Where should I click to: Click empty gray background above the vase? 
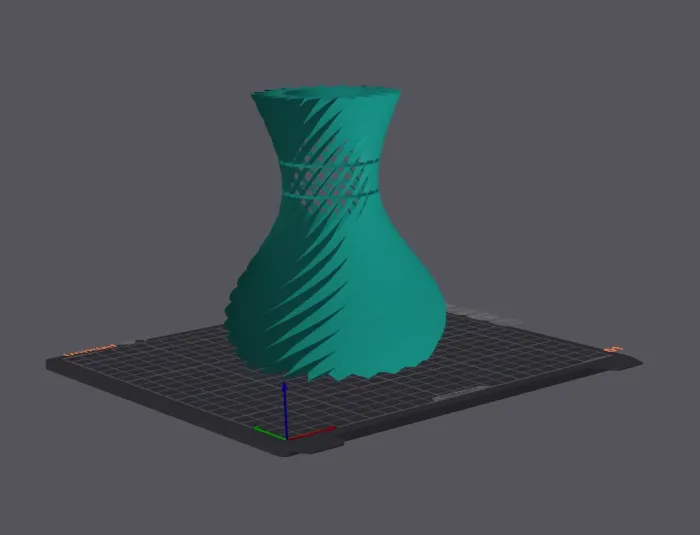coord(330,40)
